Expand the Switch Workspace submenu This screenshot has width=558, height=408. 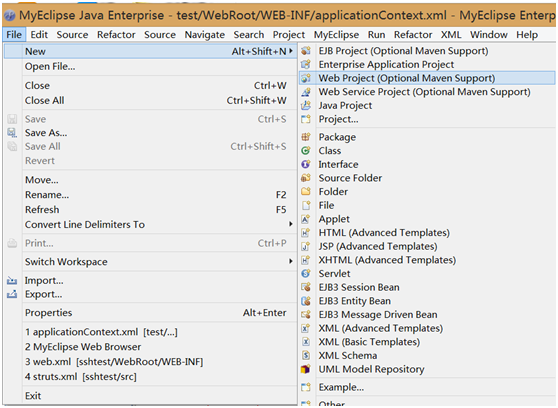291,261
